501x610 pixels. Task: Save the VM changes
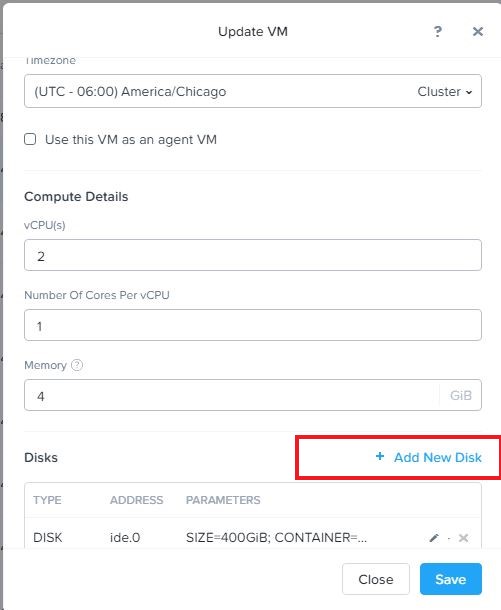[x=451, y=579]
